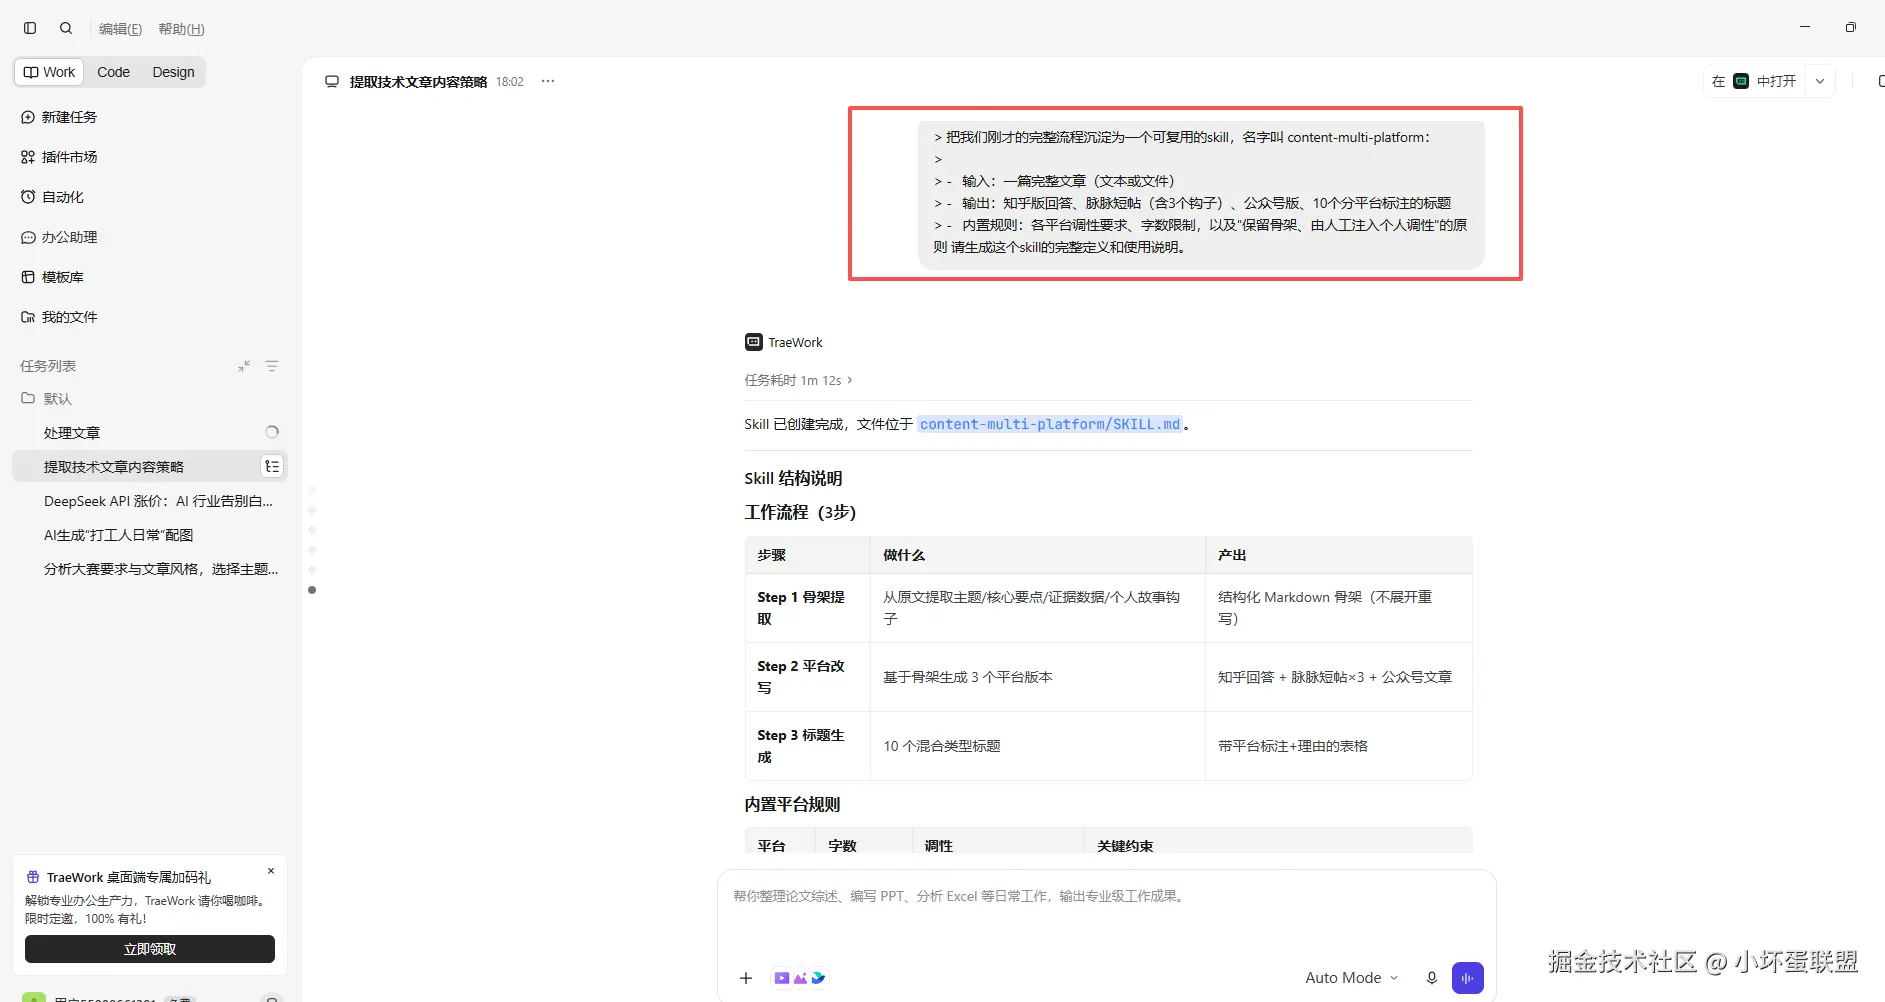Click the Step 2 平台改写 table cell
1885x1002 pixels.
807,677
